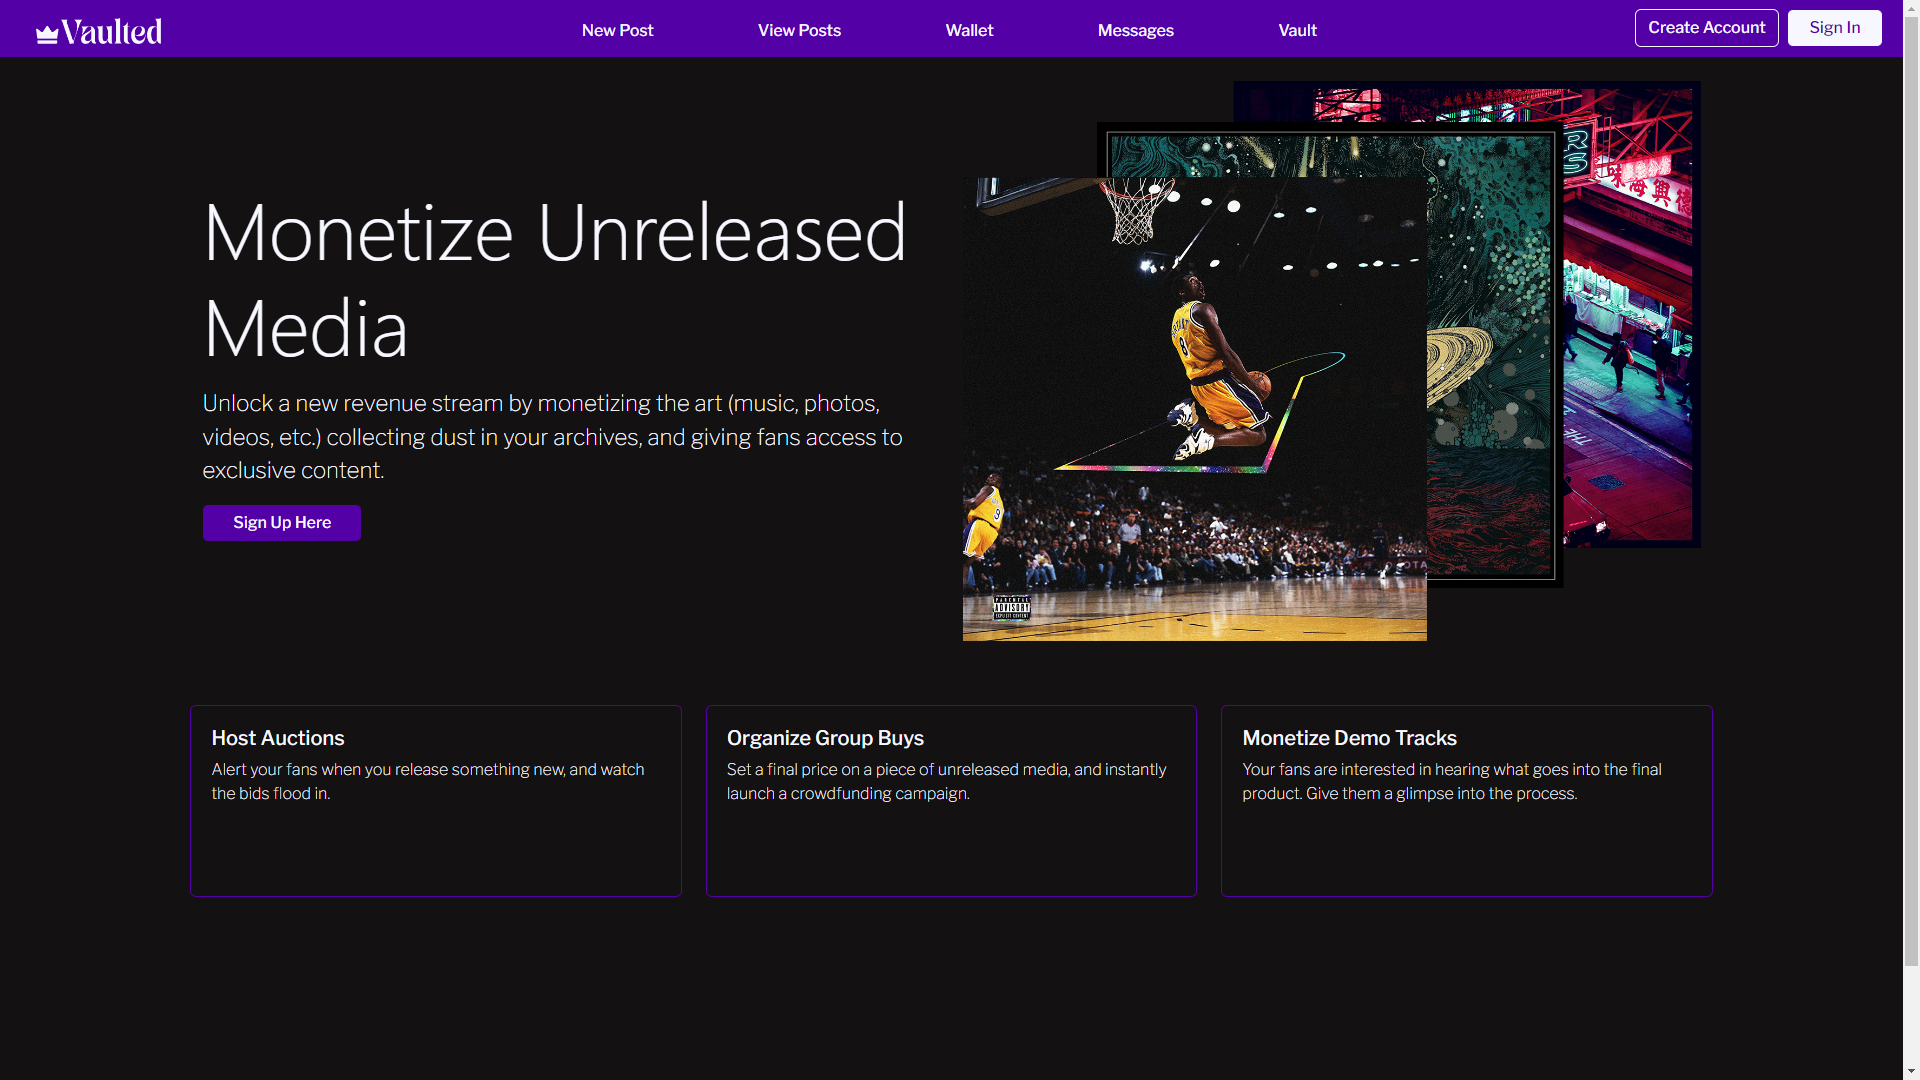Screen dimensions: 1920x1080
Task: Click 'Your fans are interested' description text
Action: pos(1452,781)
